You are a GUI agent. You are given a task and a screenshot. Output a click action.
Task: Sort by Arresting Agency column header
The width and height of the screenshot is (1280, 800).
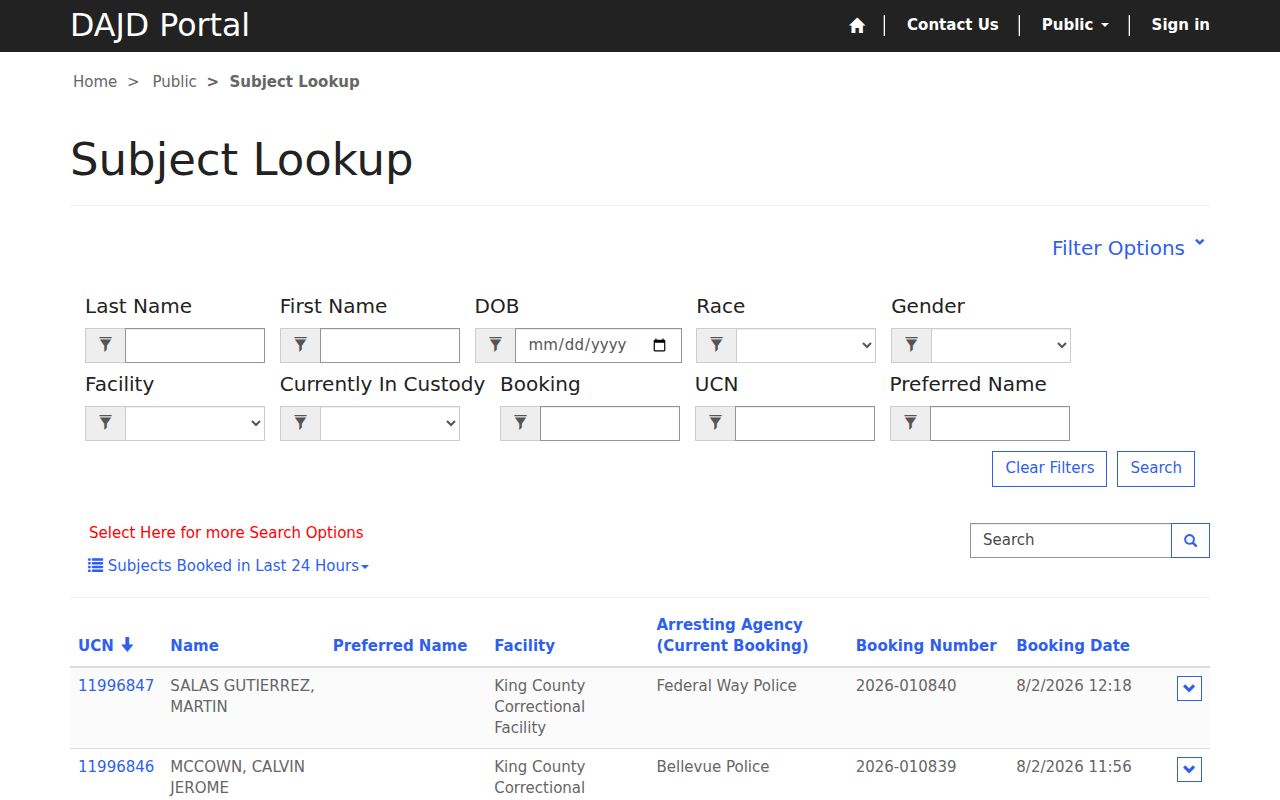click(732, 635)
